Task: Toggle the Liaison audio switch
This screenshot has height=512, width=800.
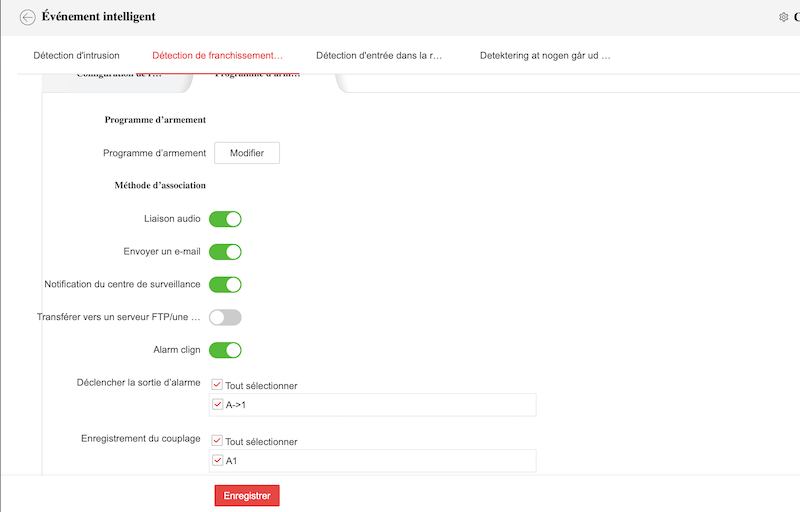Action: (x=225, y=219)
